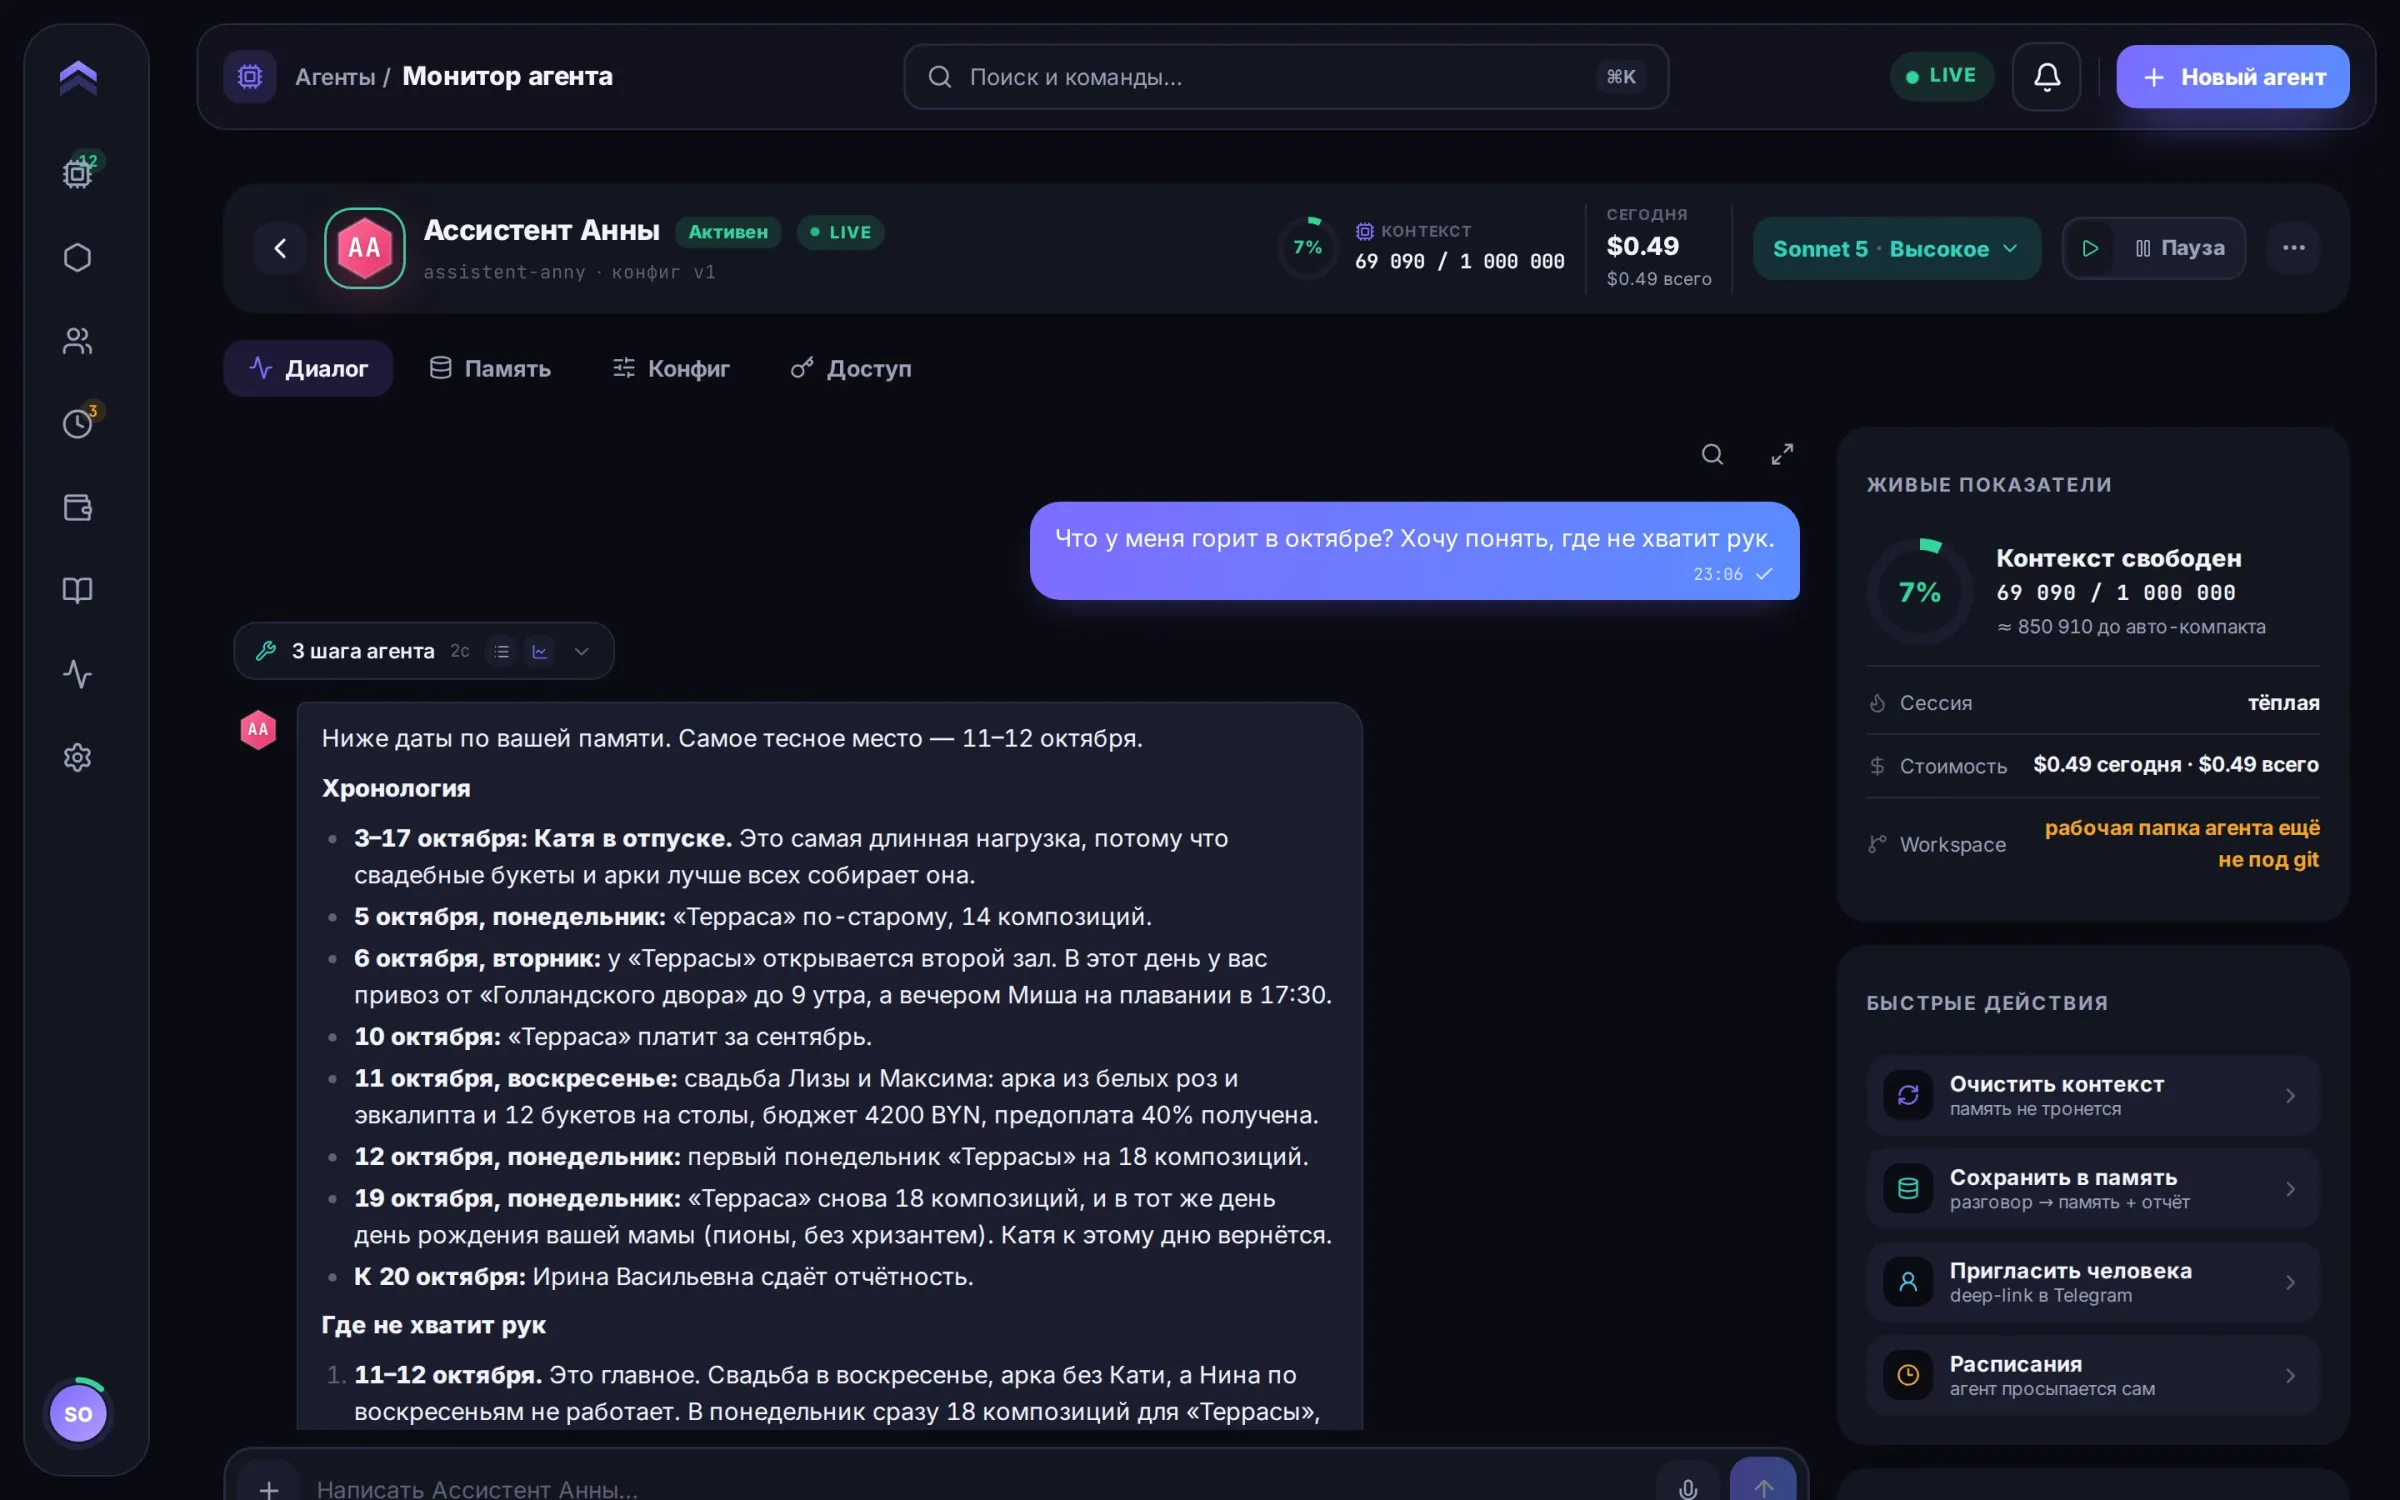Open the three-dots more menu
Screen dimensions: 2400x1500
2293,248
